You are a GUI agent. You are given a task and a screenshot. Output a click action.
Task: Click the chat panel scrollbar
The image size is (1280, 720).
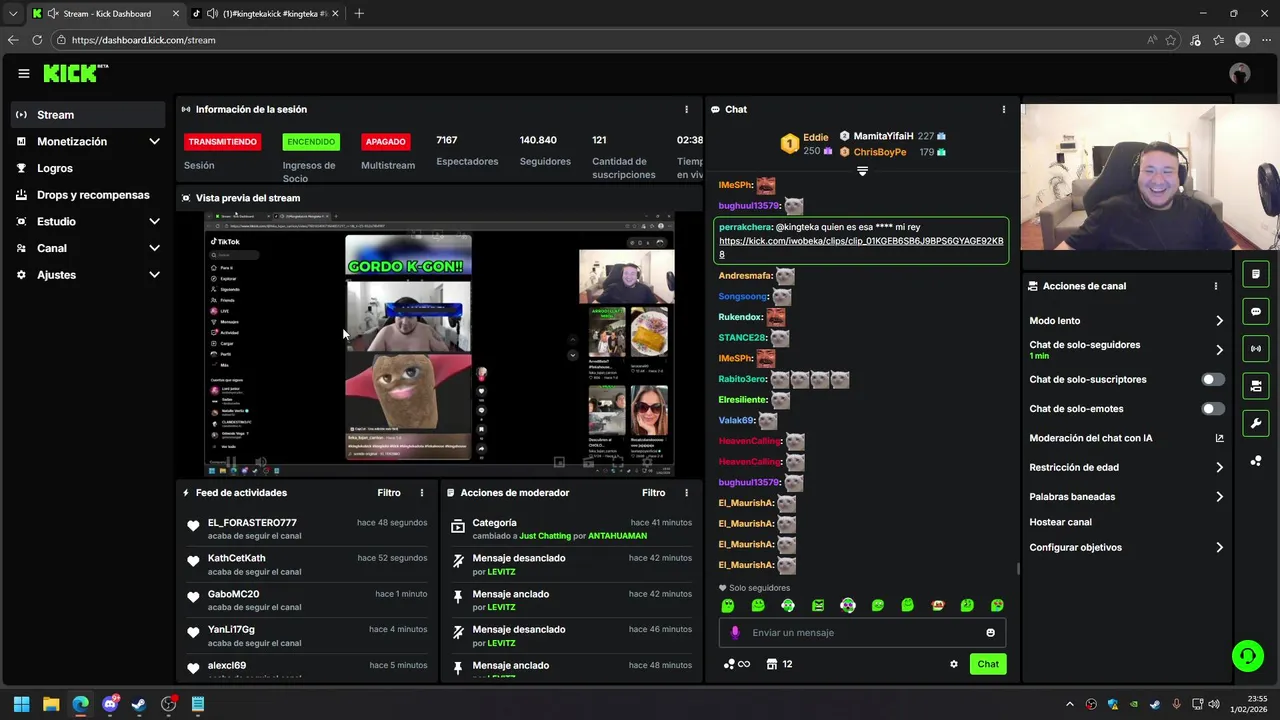[x=1019, y=568]
